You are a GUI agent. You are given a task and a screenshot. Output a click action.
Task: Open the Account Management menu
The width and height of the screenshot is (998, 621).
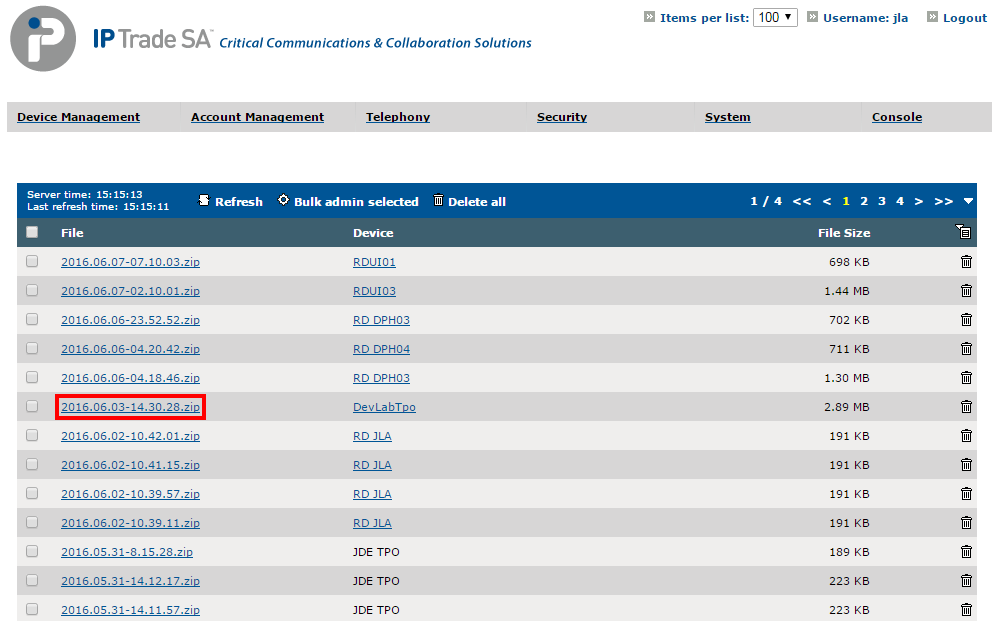[x=257, y=117]
